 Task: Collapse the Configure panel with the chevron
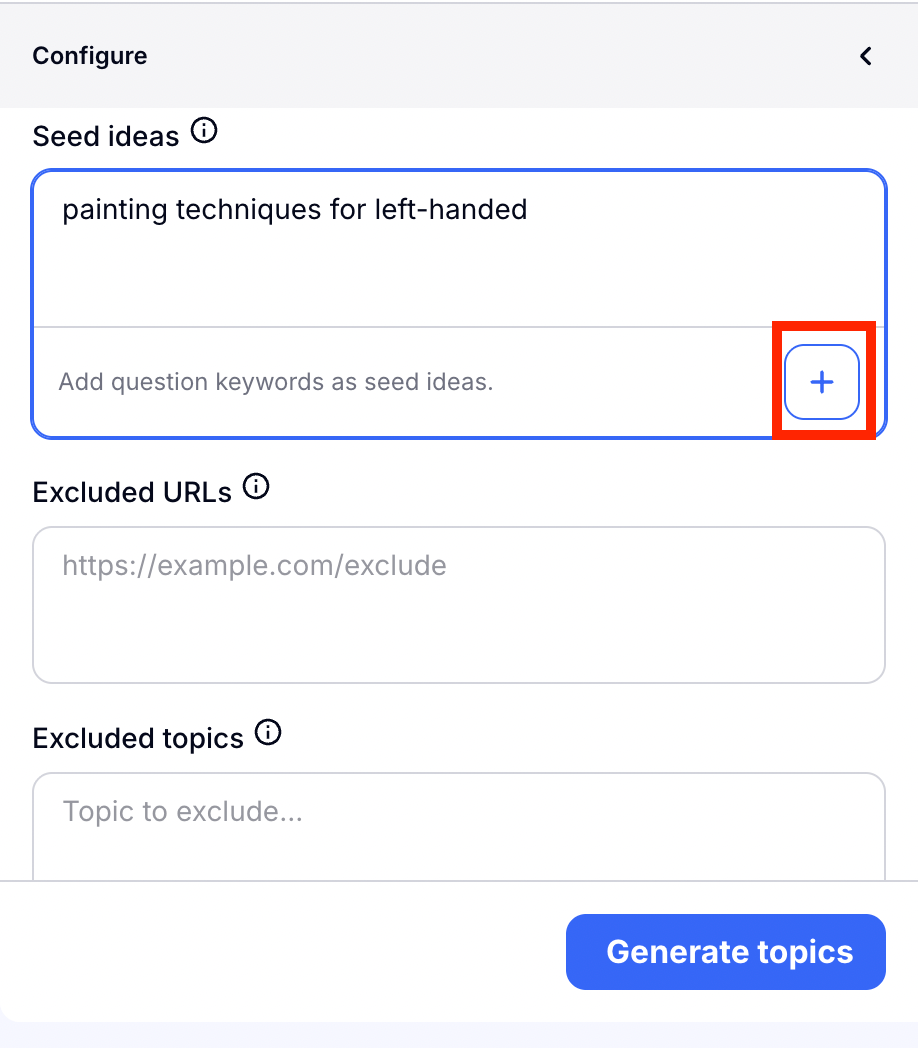pos(866,56)
